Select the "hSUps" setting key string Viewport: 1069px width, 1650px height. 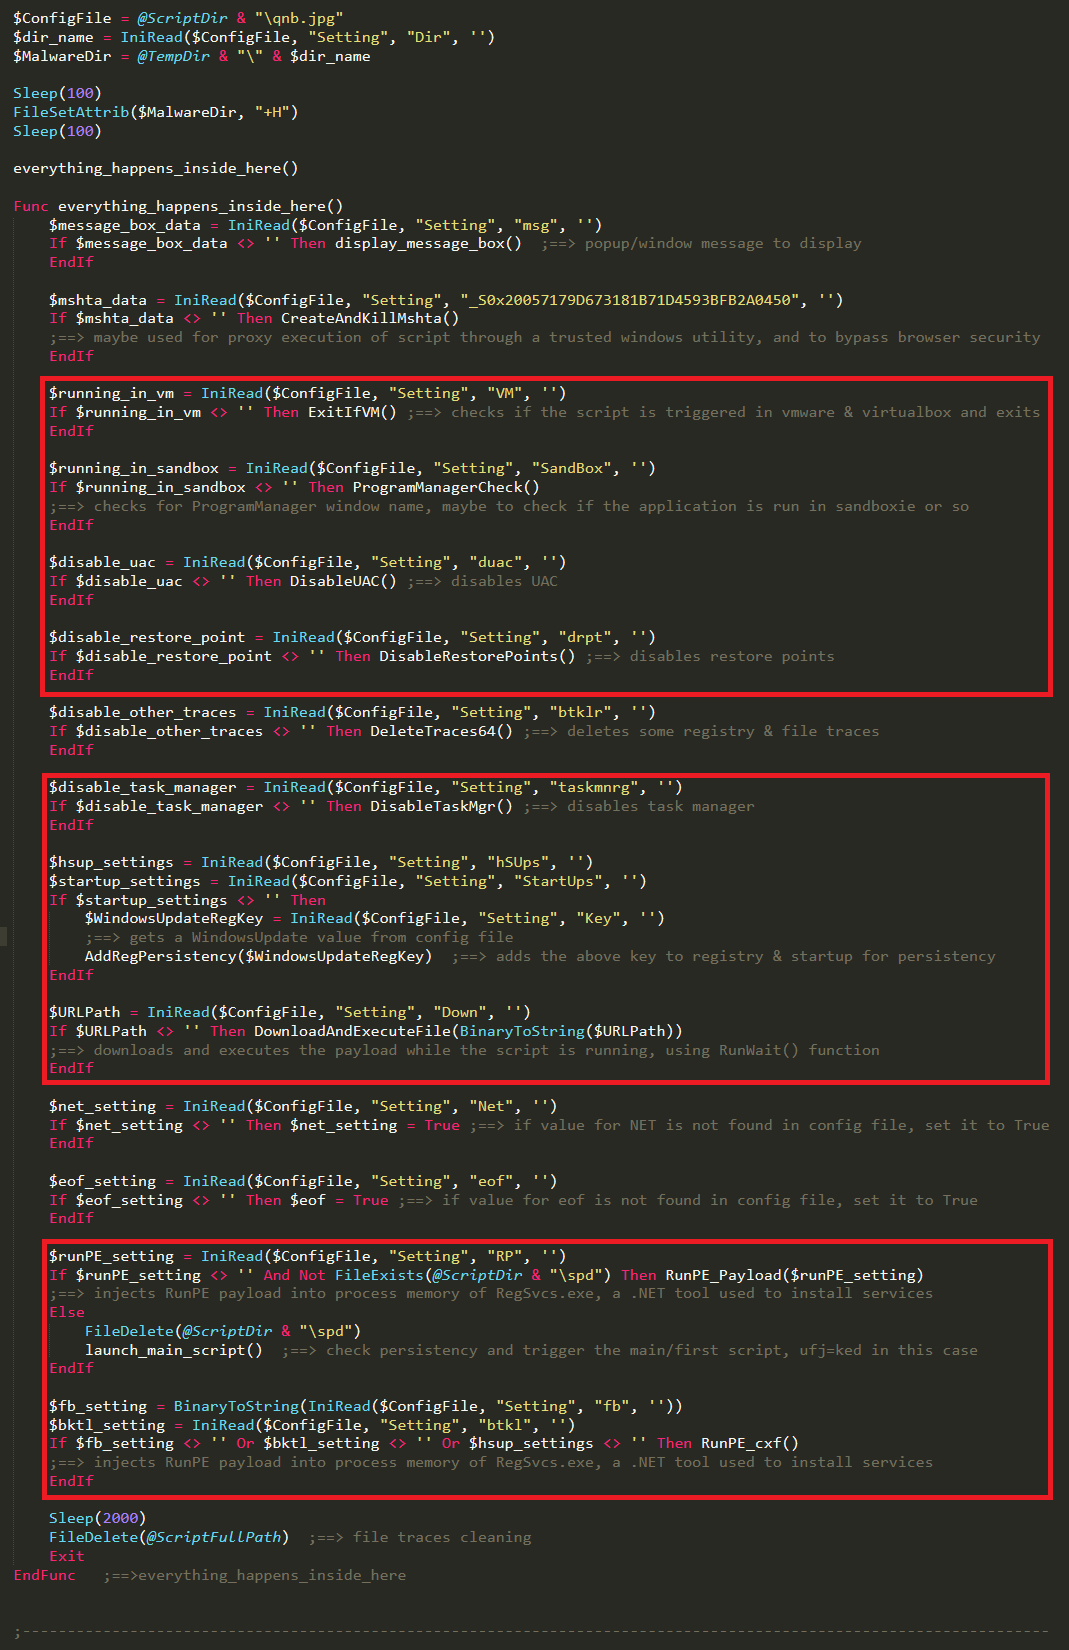click(518, 862)
